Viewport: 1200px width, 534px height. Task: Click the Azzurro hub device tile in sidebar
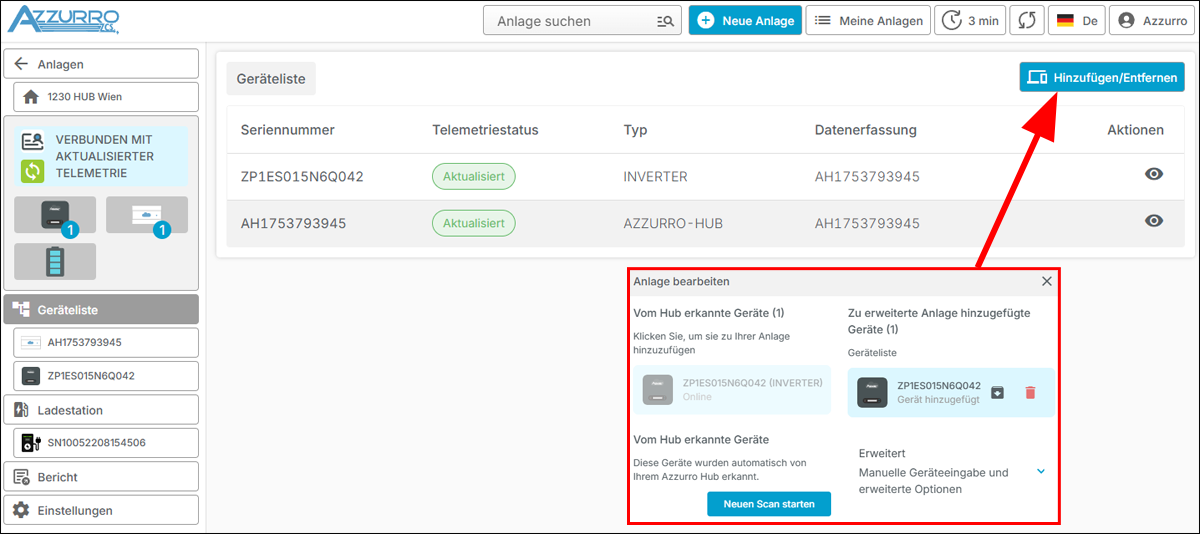click(147, 215)
